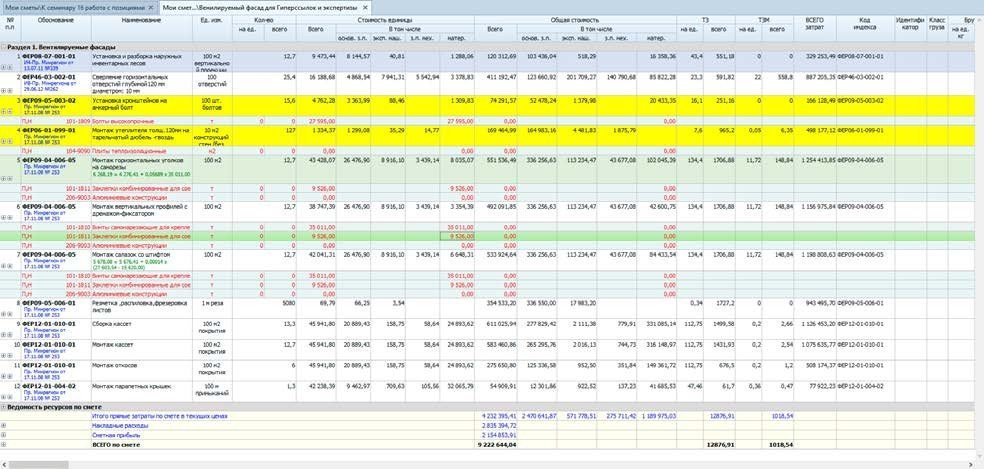Switch to the 'К семинару 16 работа с позициями' tab
This screenshot has height=469, width=984.
coord(75,8)
